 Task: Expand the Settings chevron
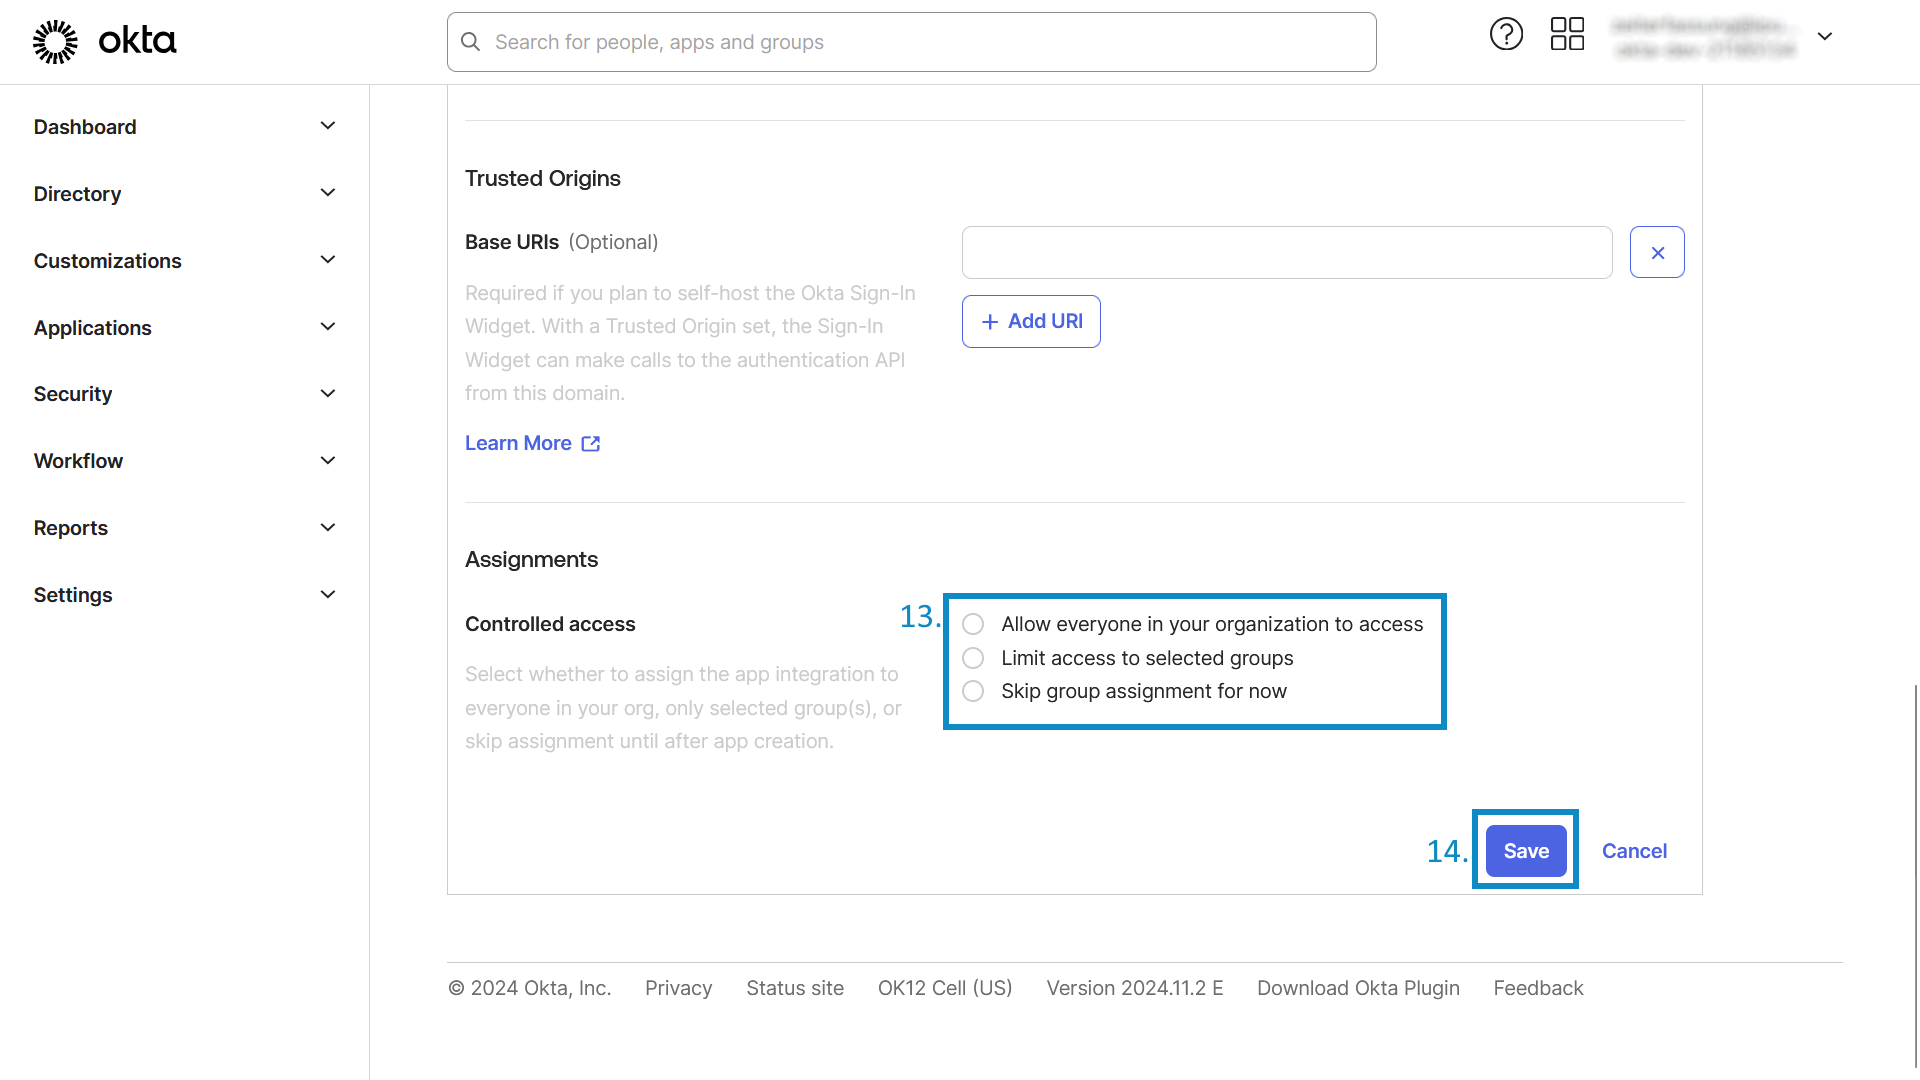pyautogui.click(x=328, y=595)
